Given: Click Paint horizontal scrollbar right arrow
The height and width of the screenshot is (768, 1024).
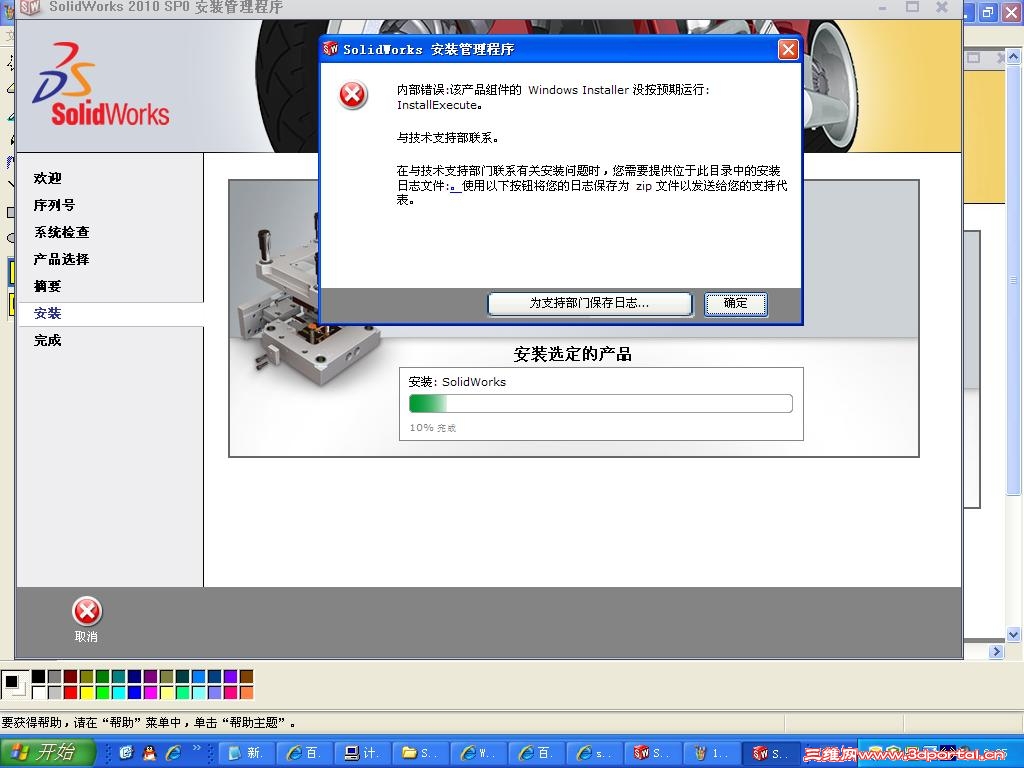Looking at the screenshot, I should 996,651.
